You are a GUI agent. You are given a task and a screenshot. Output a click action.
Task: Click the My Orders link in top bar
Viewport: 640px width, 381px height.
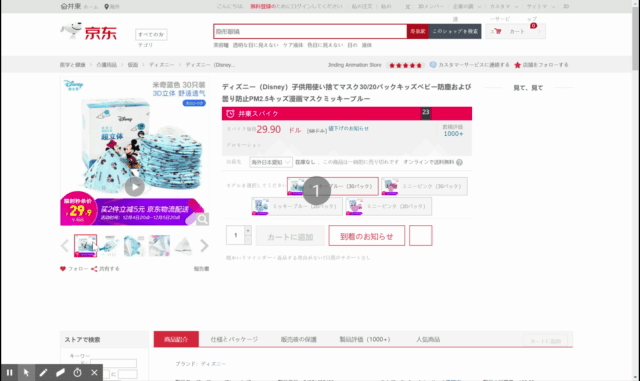(x=362, y=7)
